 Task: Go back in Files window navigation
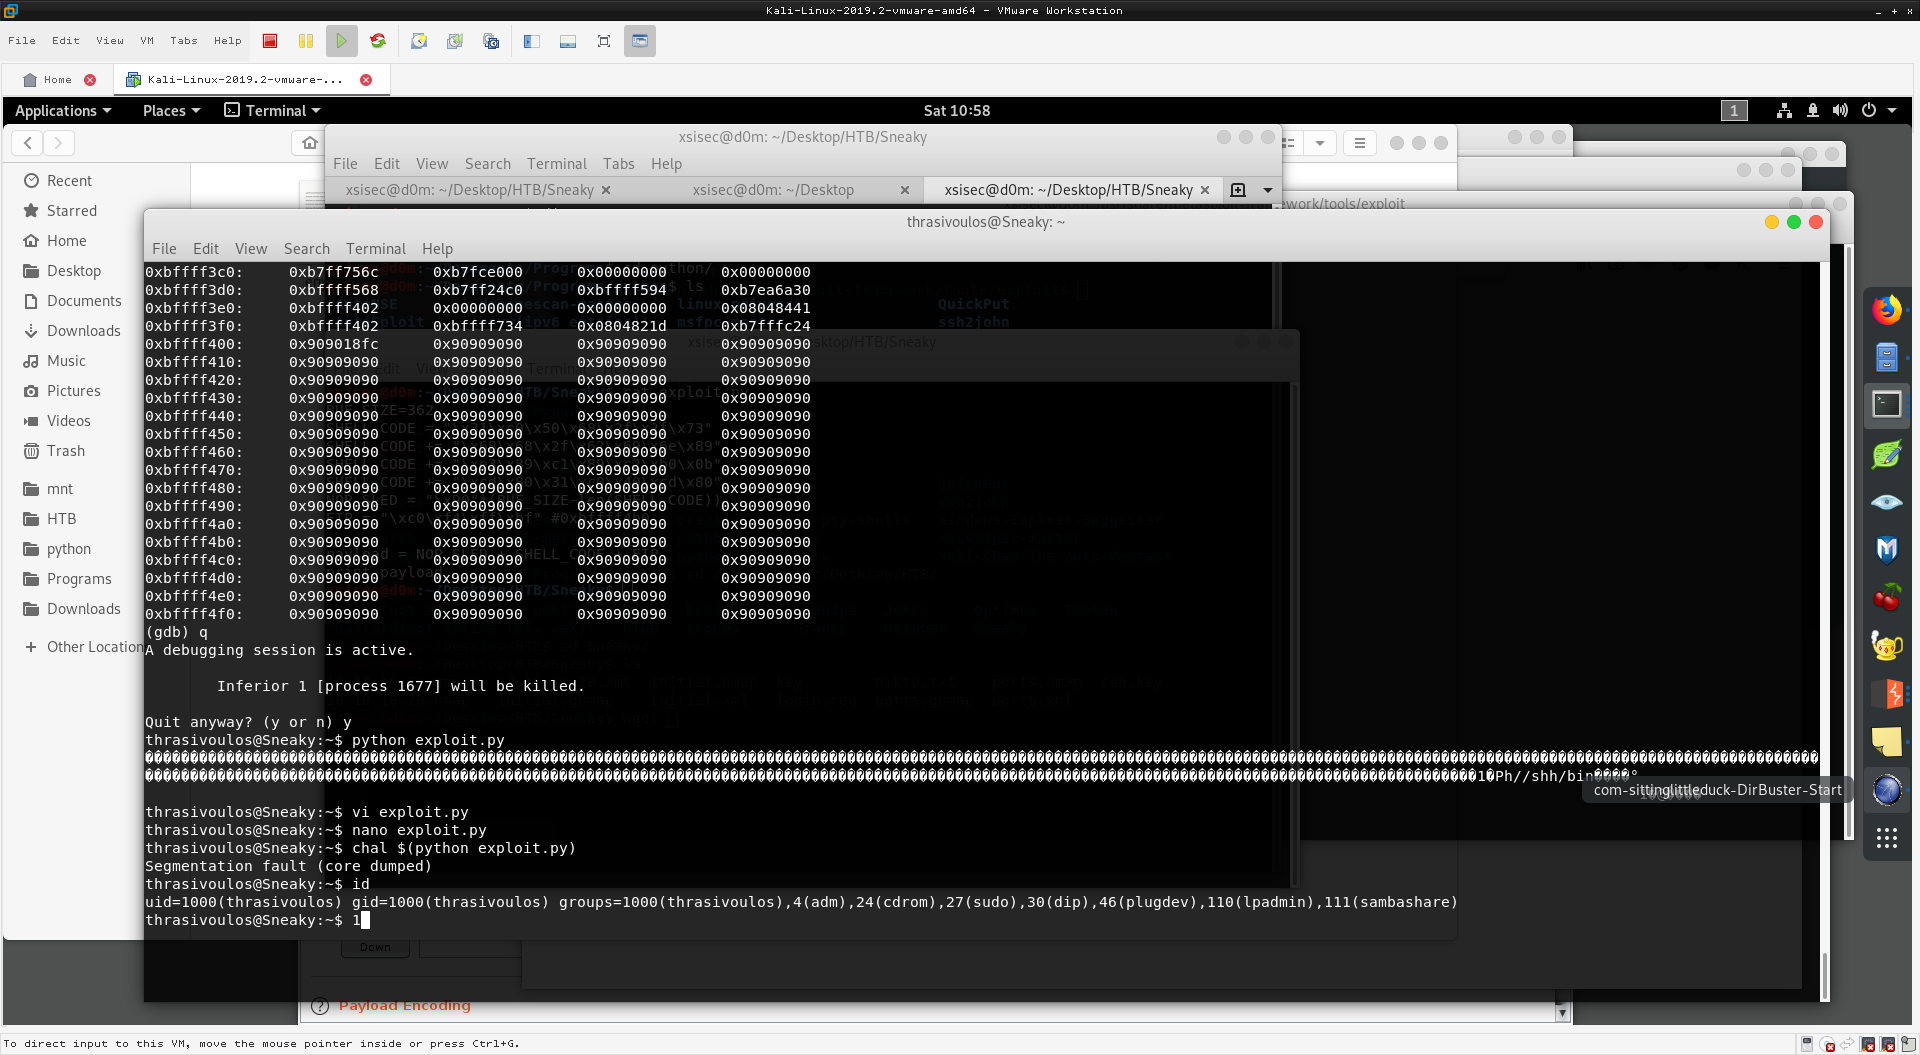(28, 143)
